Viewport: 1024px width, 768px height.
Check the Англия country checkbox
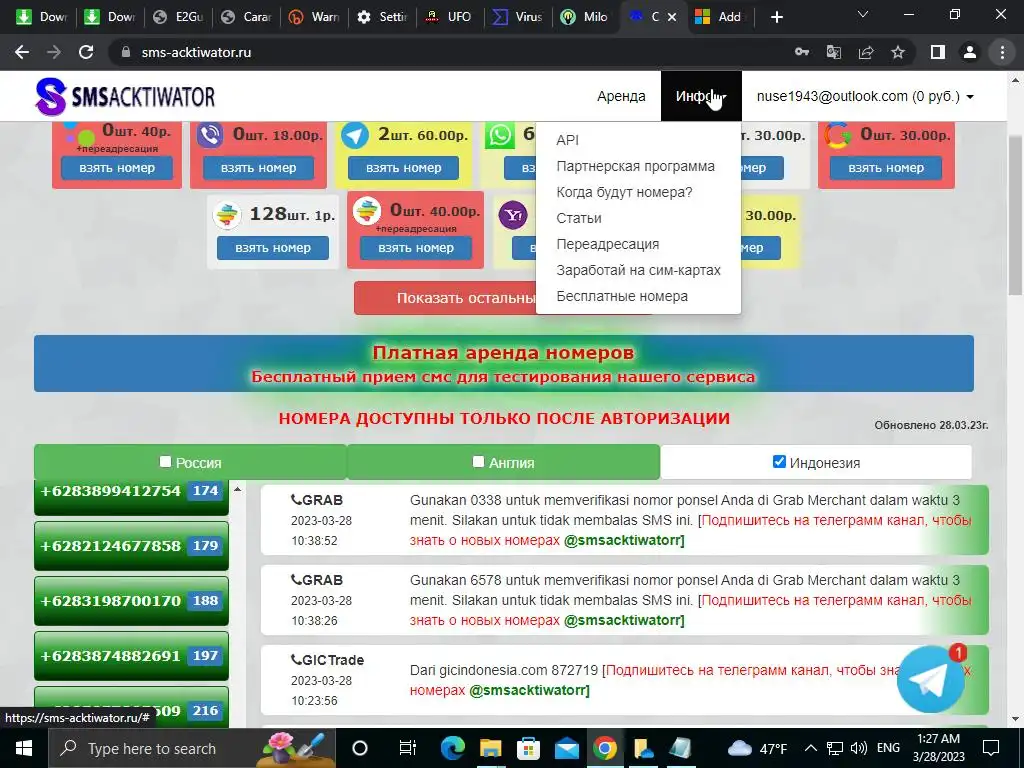479,462
